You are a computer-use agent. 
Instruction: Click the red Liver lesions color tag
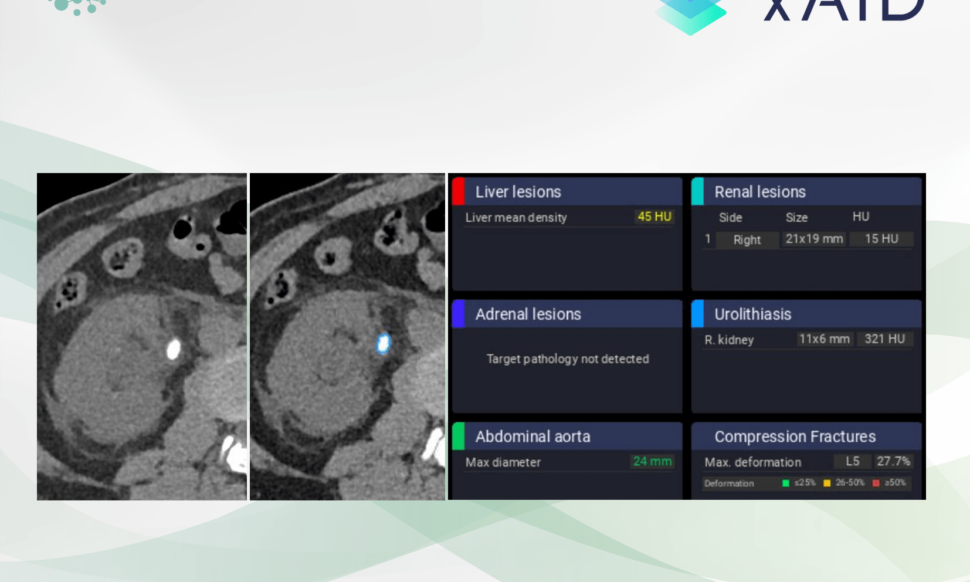coord(458,191)
